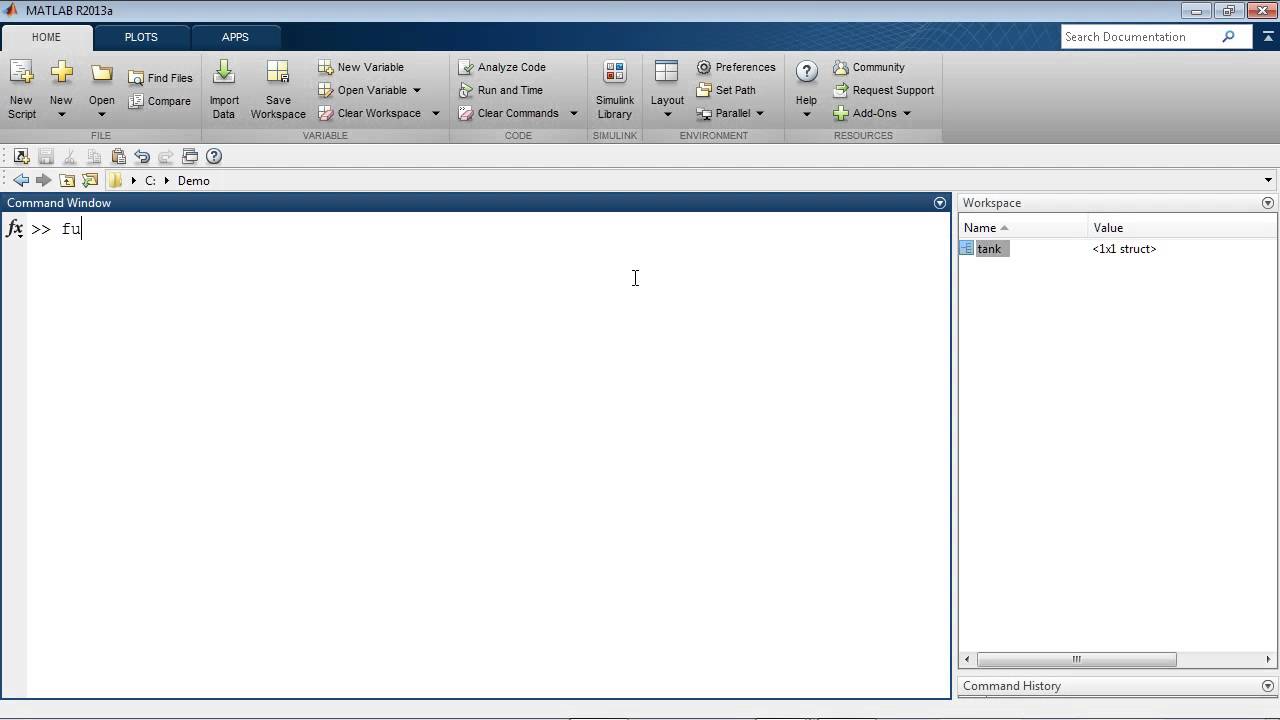Click the Help question mark icon
This screenshot has height=720, width=1280.
click(x=806, y=72)
